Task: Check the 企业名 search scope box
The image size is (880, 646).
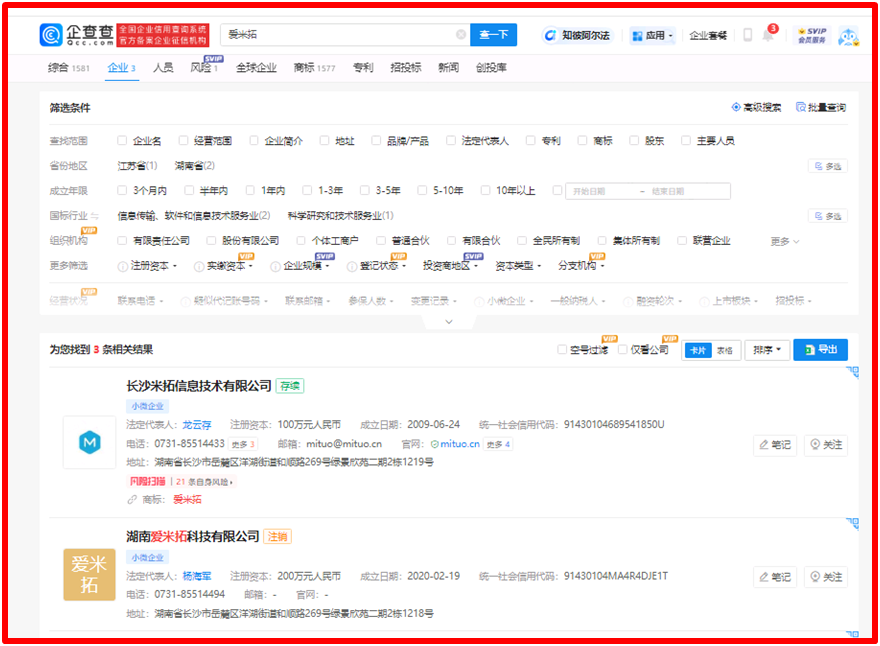Action: coord(122,141)
